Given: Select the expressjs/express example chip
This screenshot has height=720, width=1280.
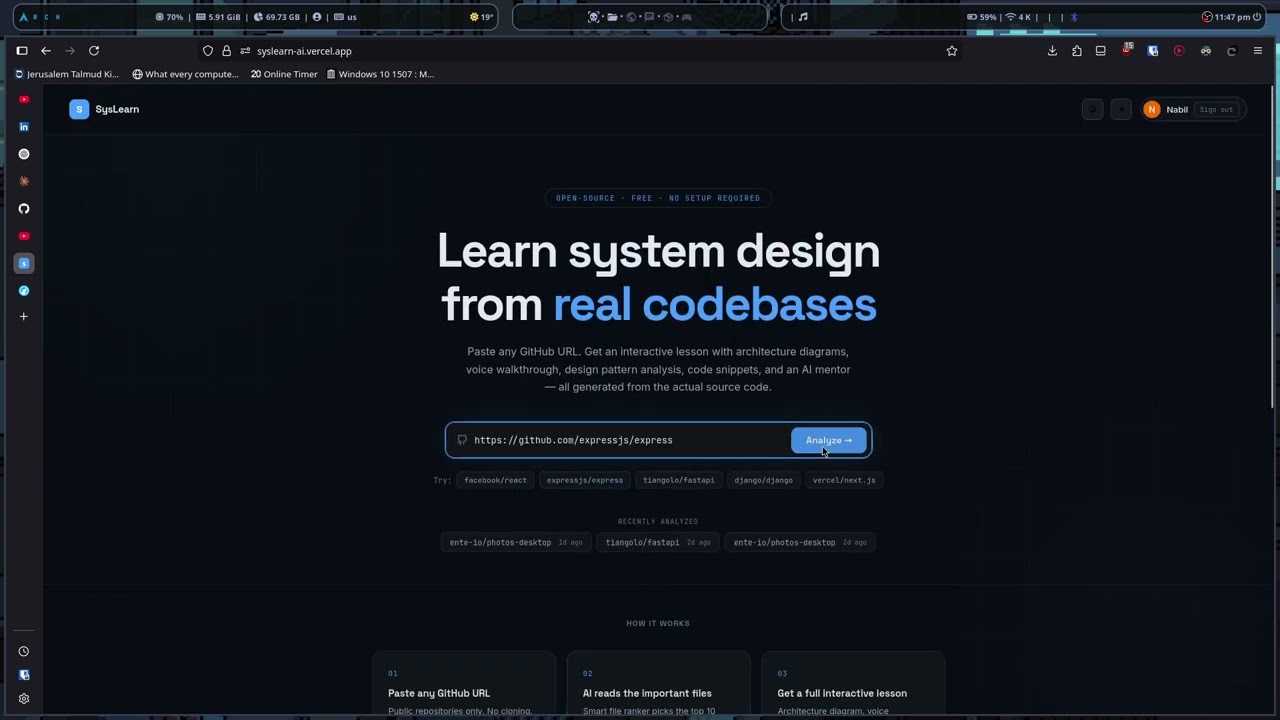Looking at the screenshot, I should [585, 480].
